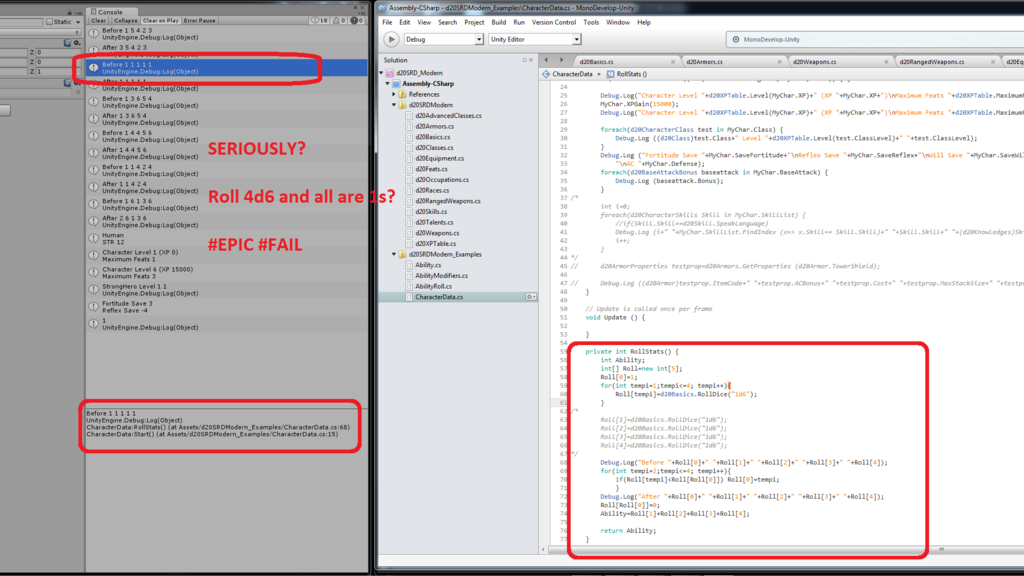The width and height of the screenshot is (1024, 576).
Task: Click the Assembly-CSharp project icon
Action: click(x=396, y=84)
